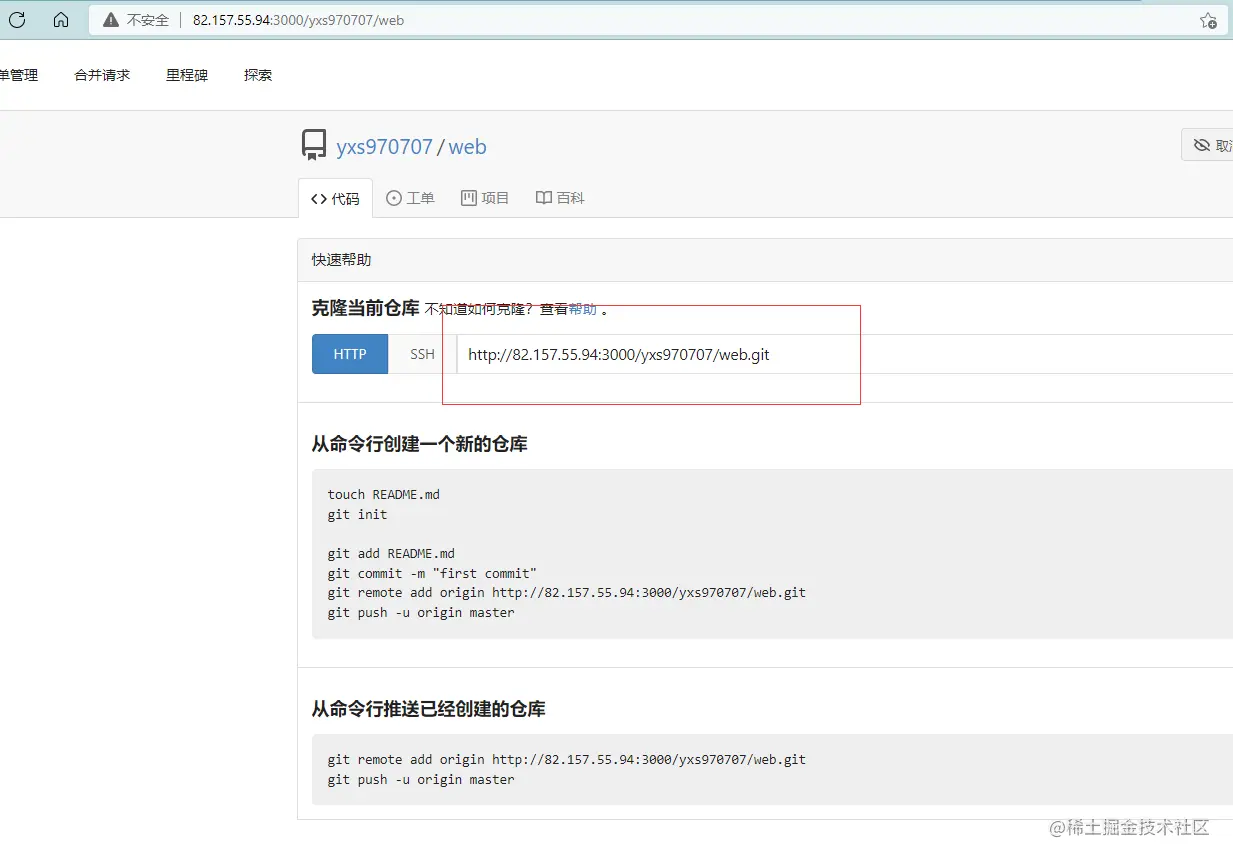Open the web repository link

pos(467,147)
